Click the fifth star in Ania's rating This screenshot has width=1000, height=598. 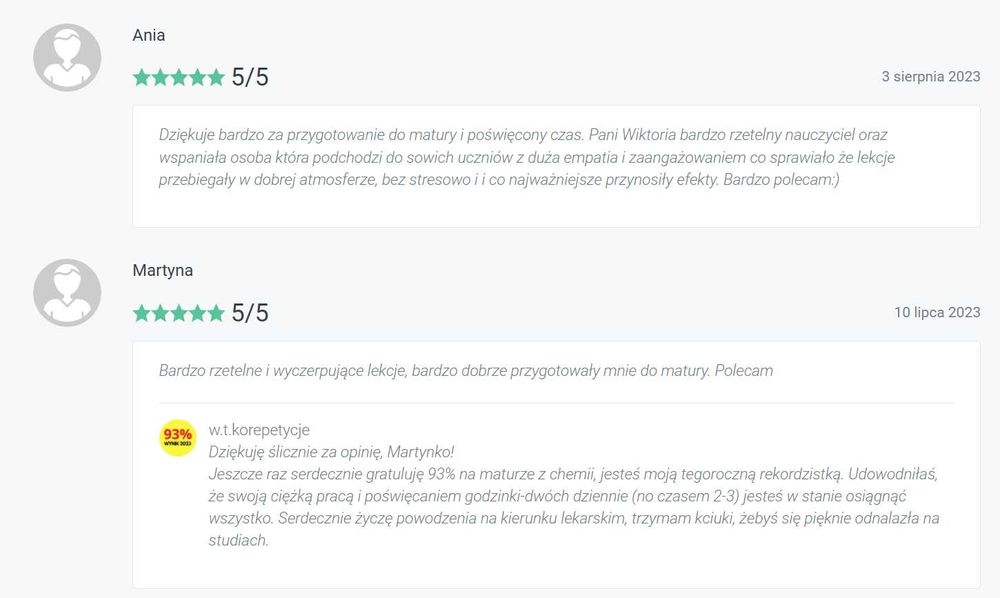pos(215,78)
